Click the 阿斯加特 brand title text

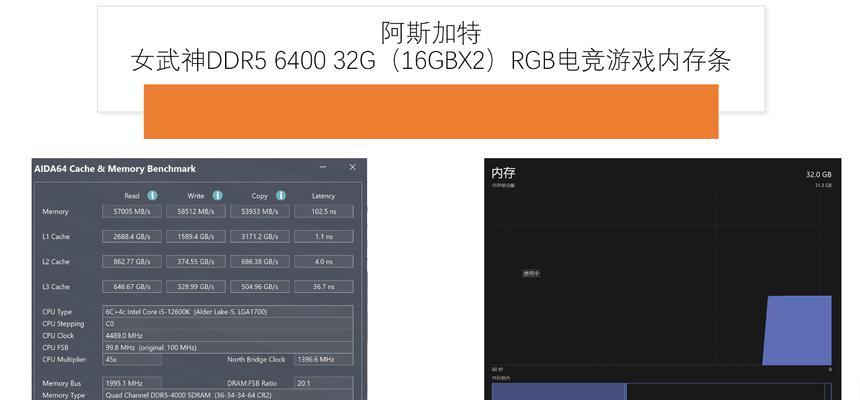coord(431,32)
